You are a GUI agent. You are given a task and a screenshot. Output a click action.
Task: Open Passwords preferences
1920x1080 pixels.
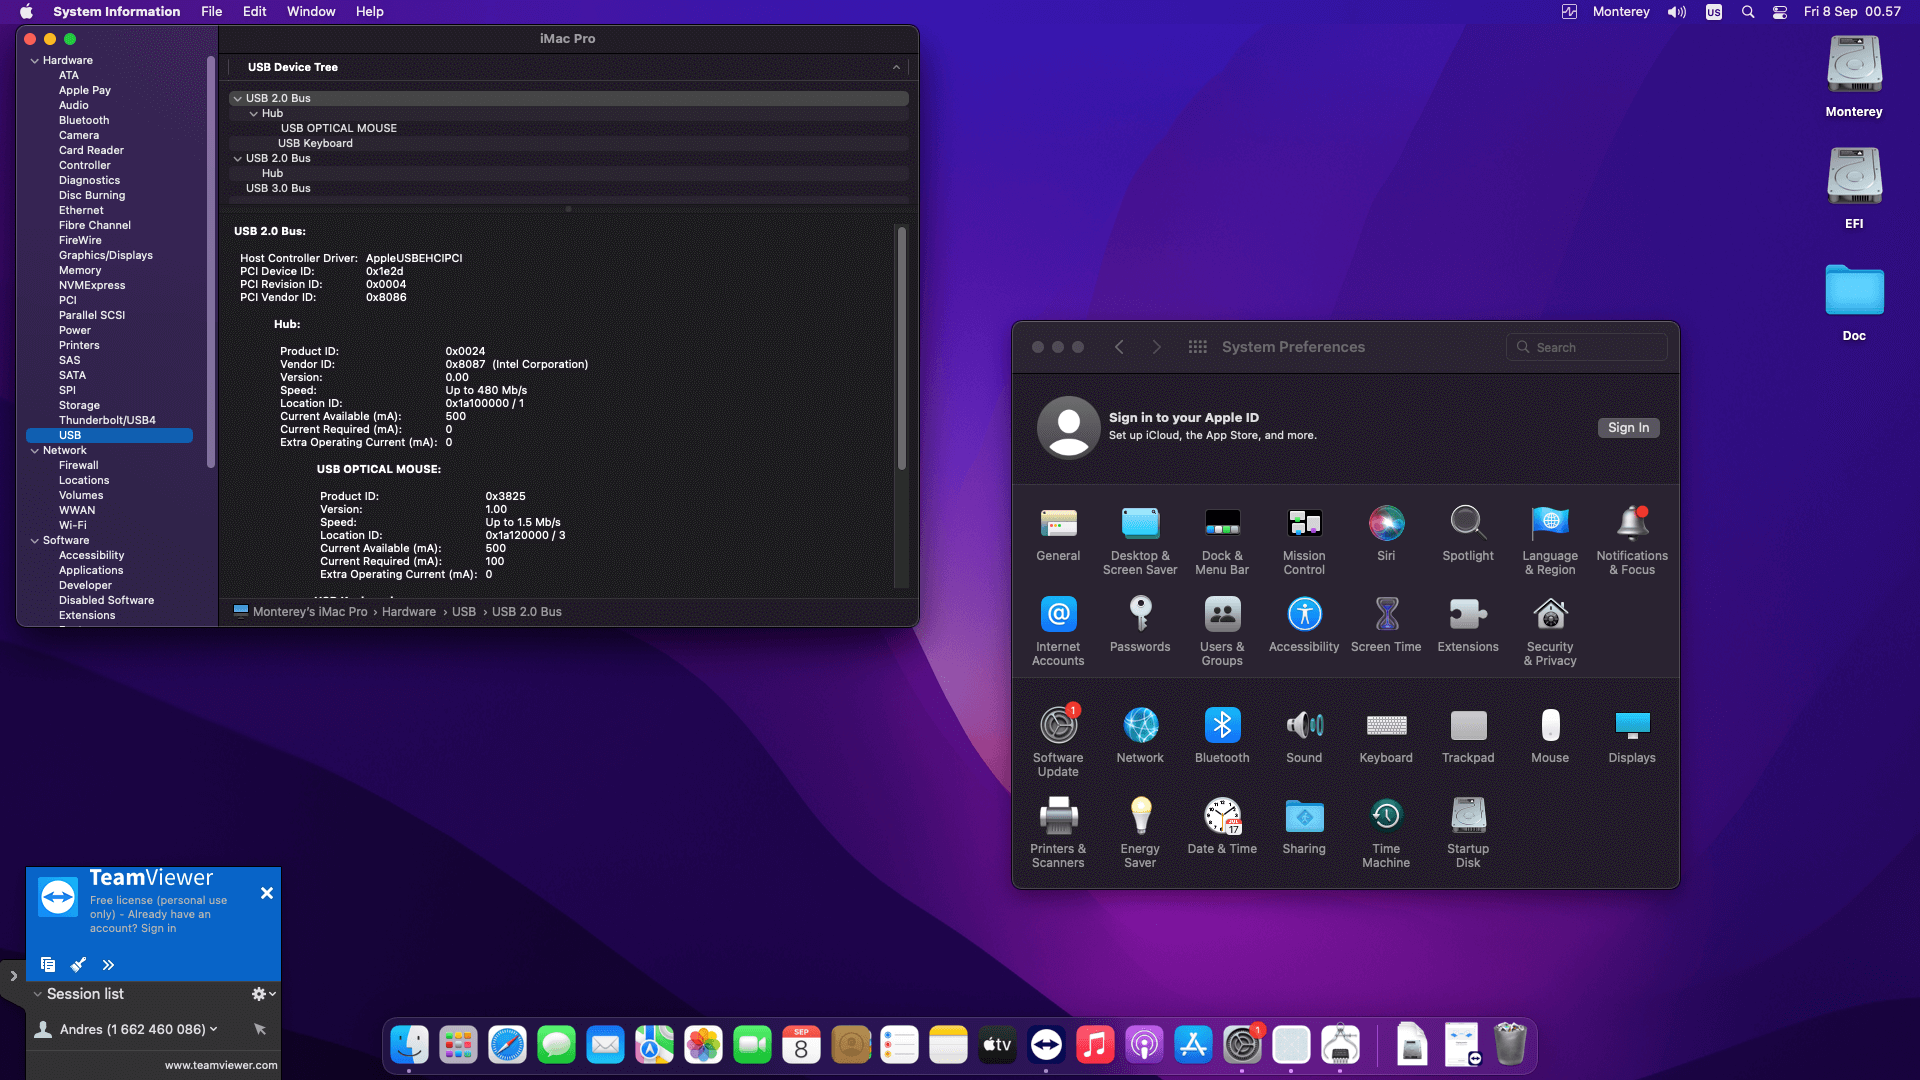coord(1140,614)
